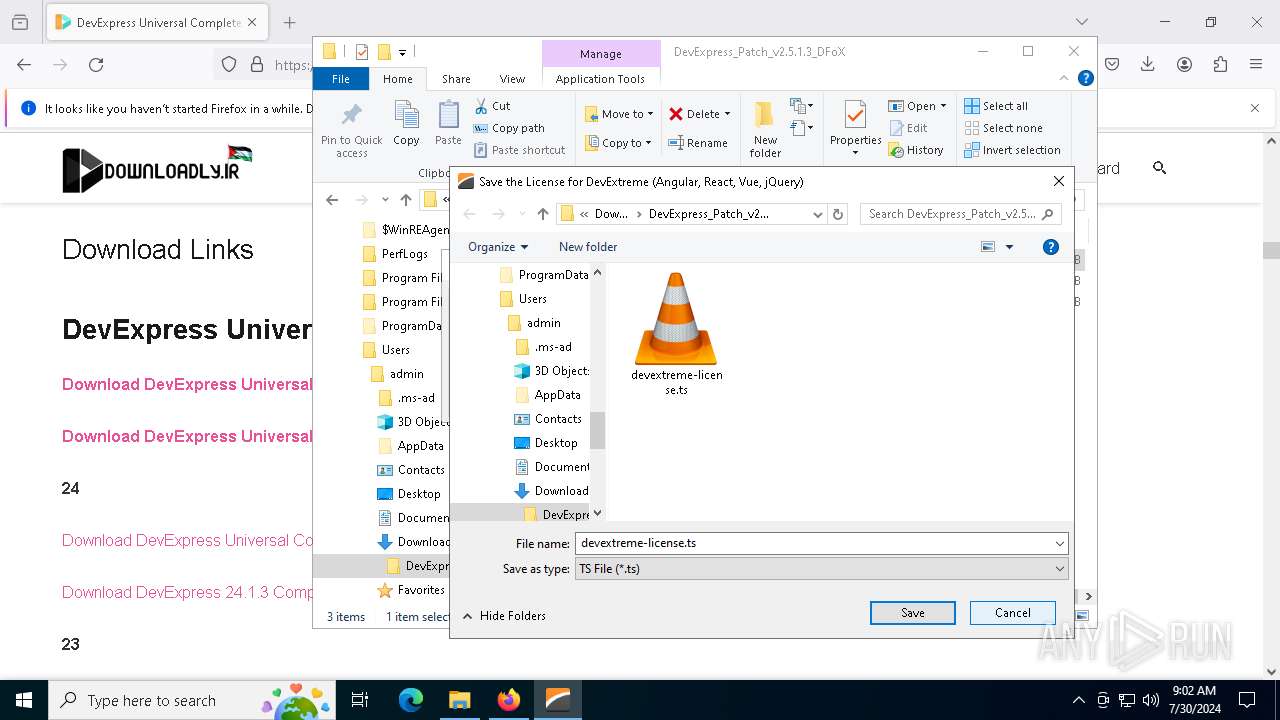The image size is (1280, 720).
Task: Click the Properties ribbon icon
Action: (855, 129)
